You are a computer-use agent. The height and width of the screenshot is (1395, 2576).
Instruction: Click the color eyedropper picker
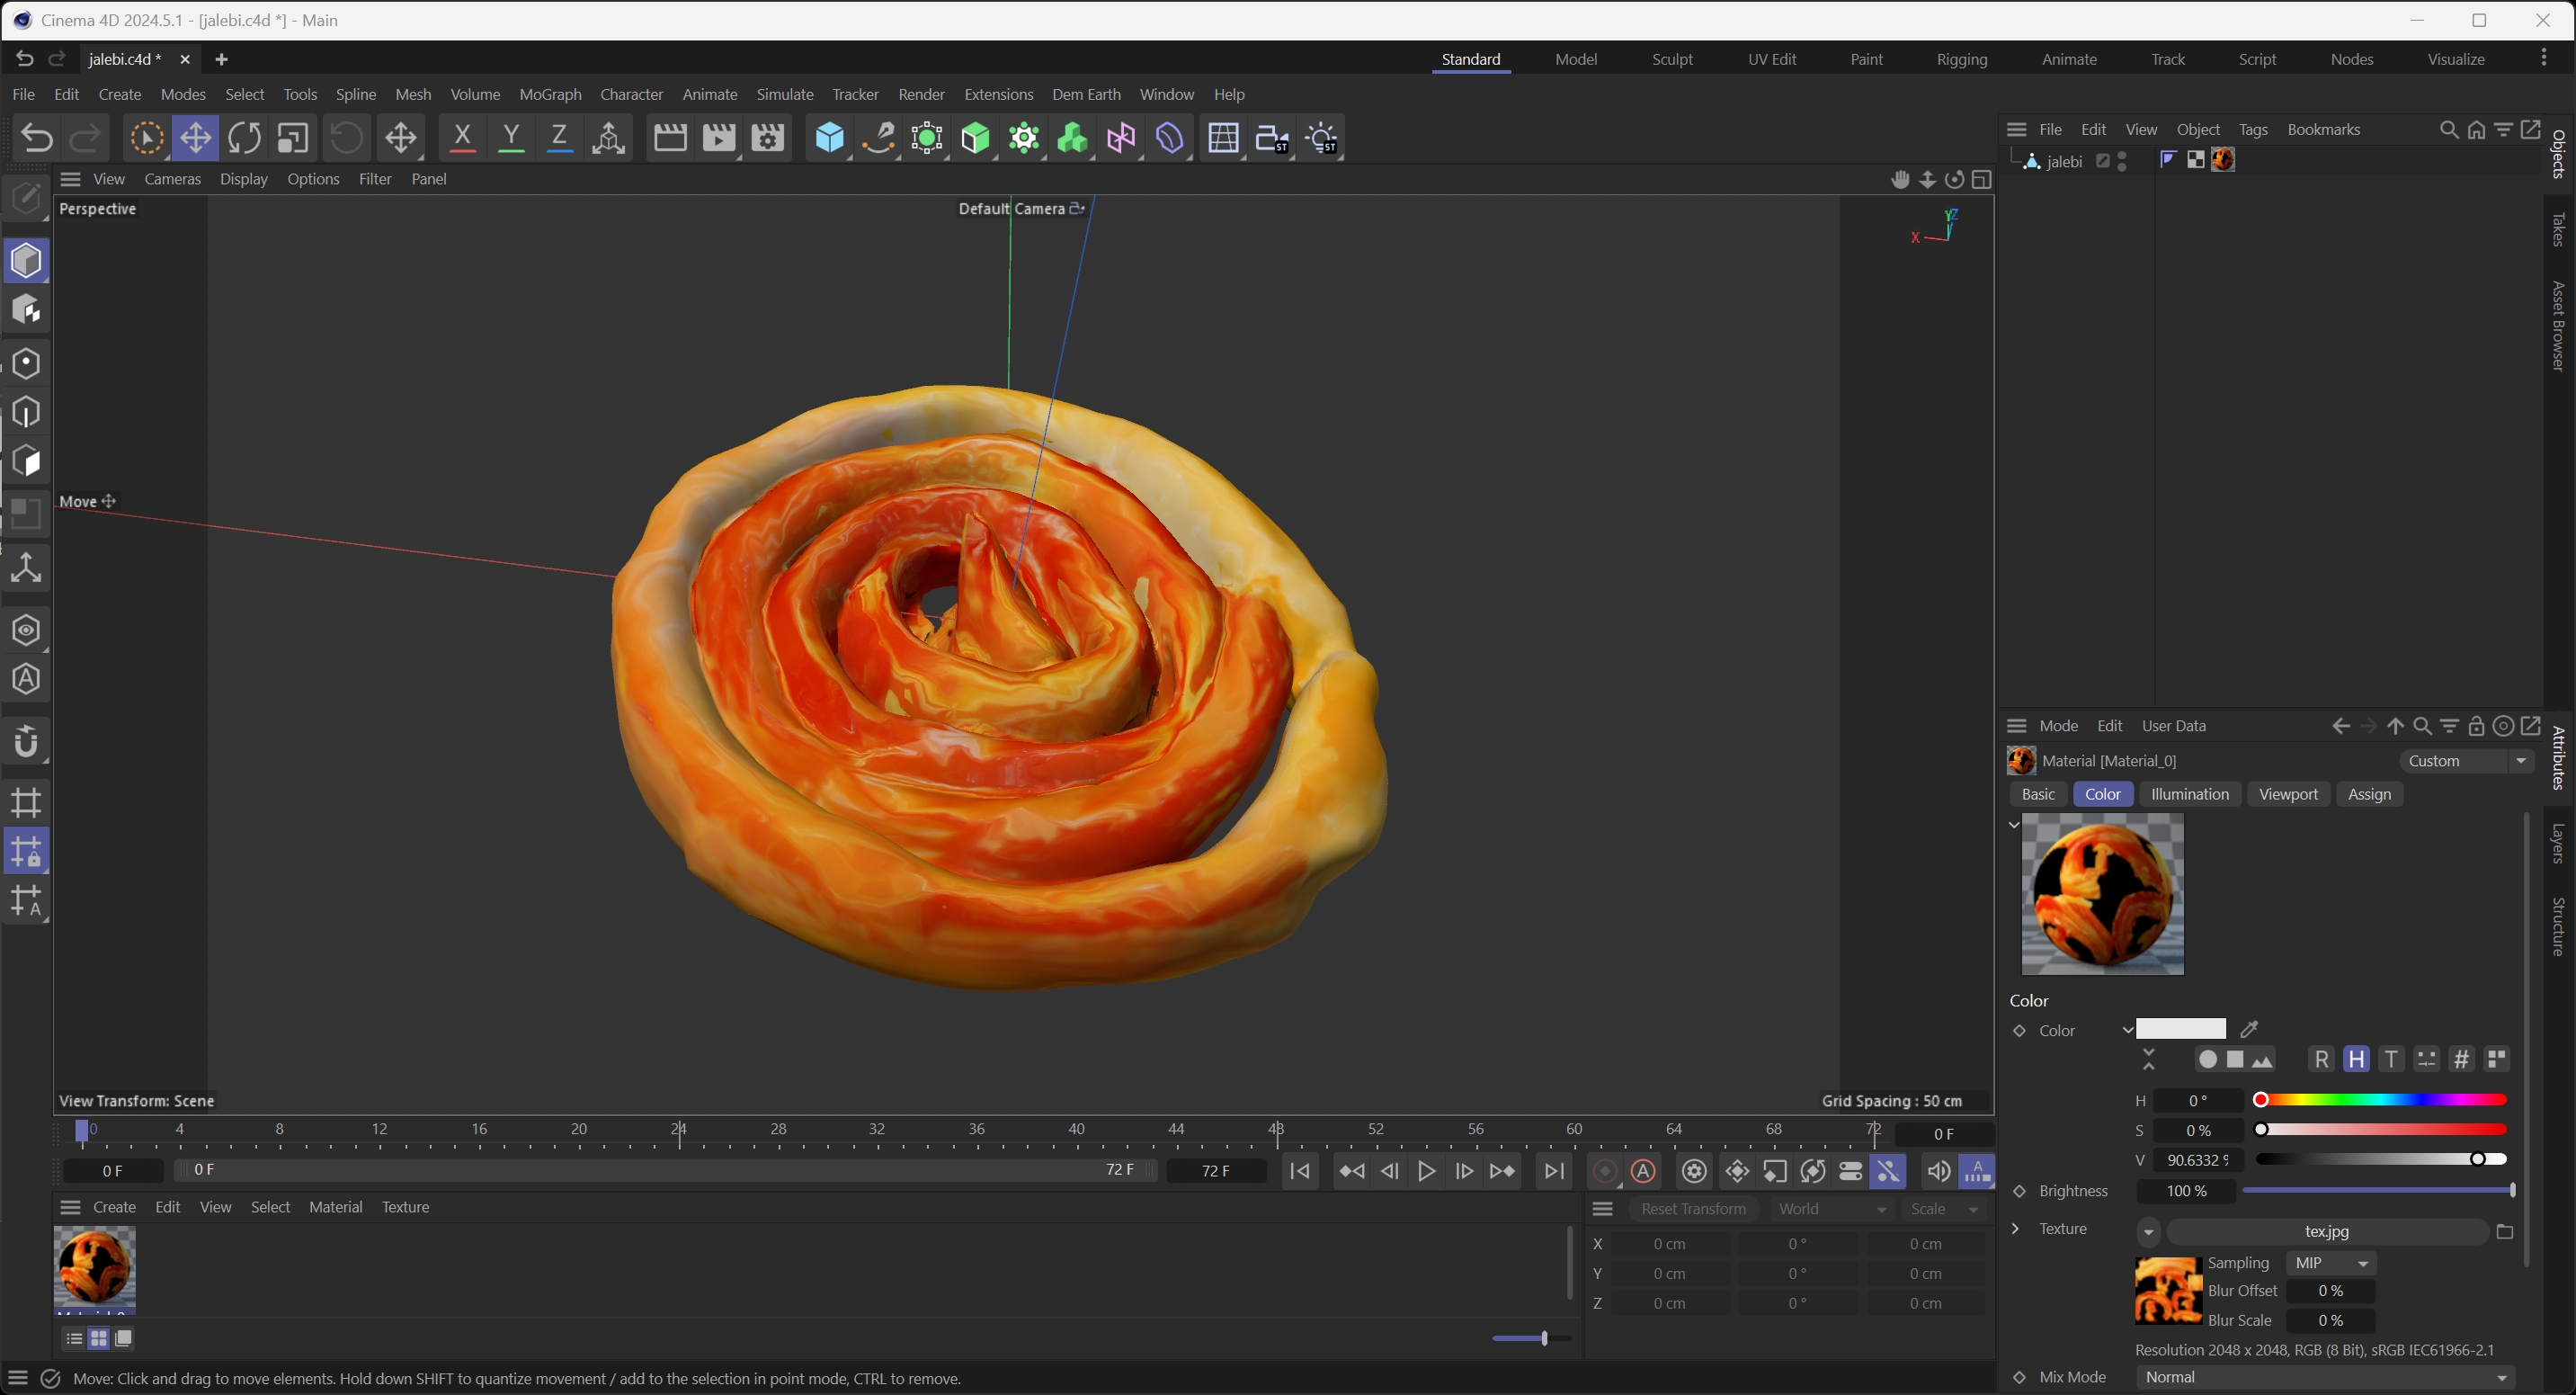point(2250,1029)
